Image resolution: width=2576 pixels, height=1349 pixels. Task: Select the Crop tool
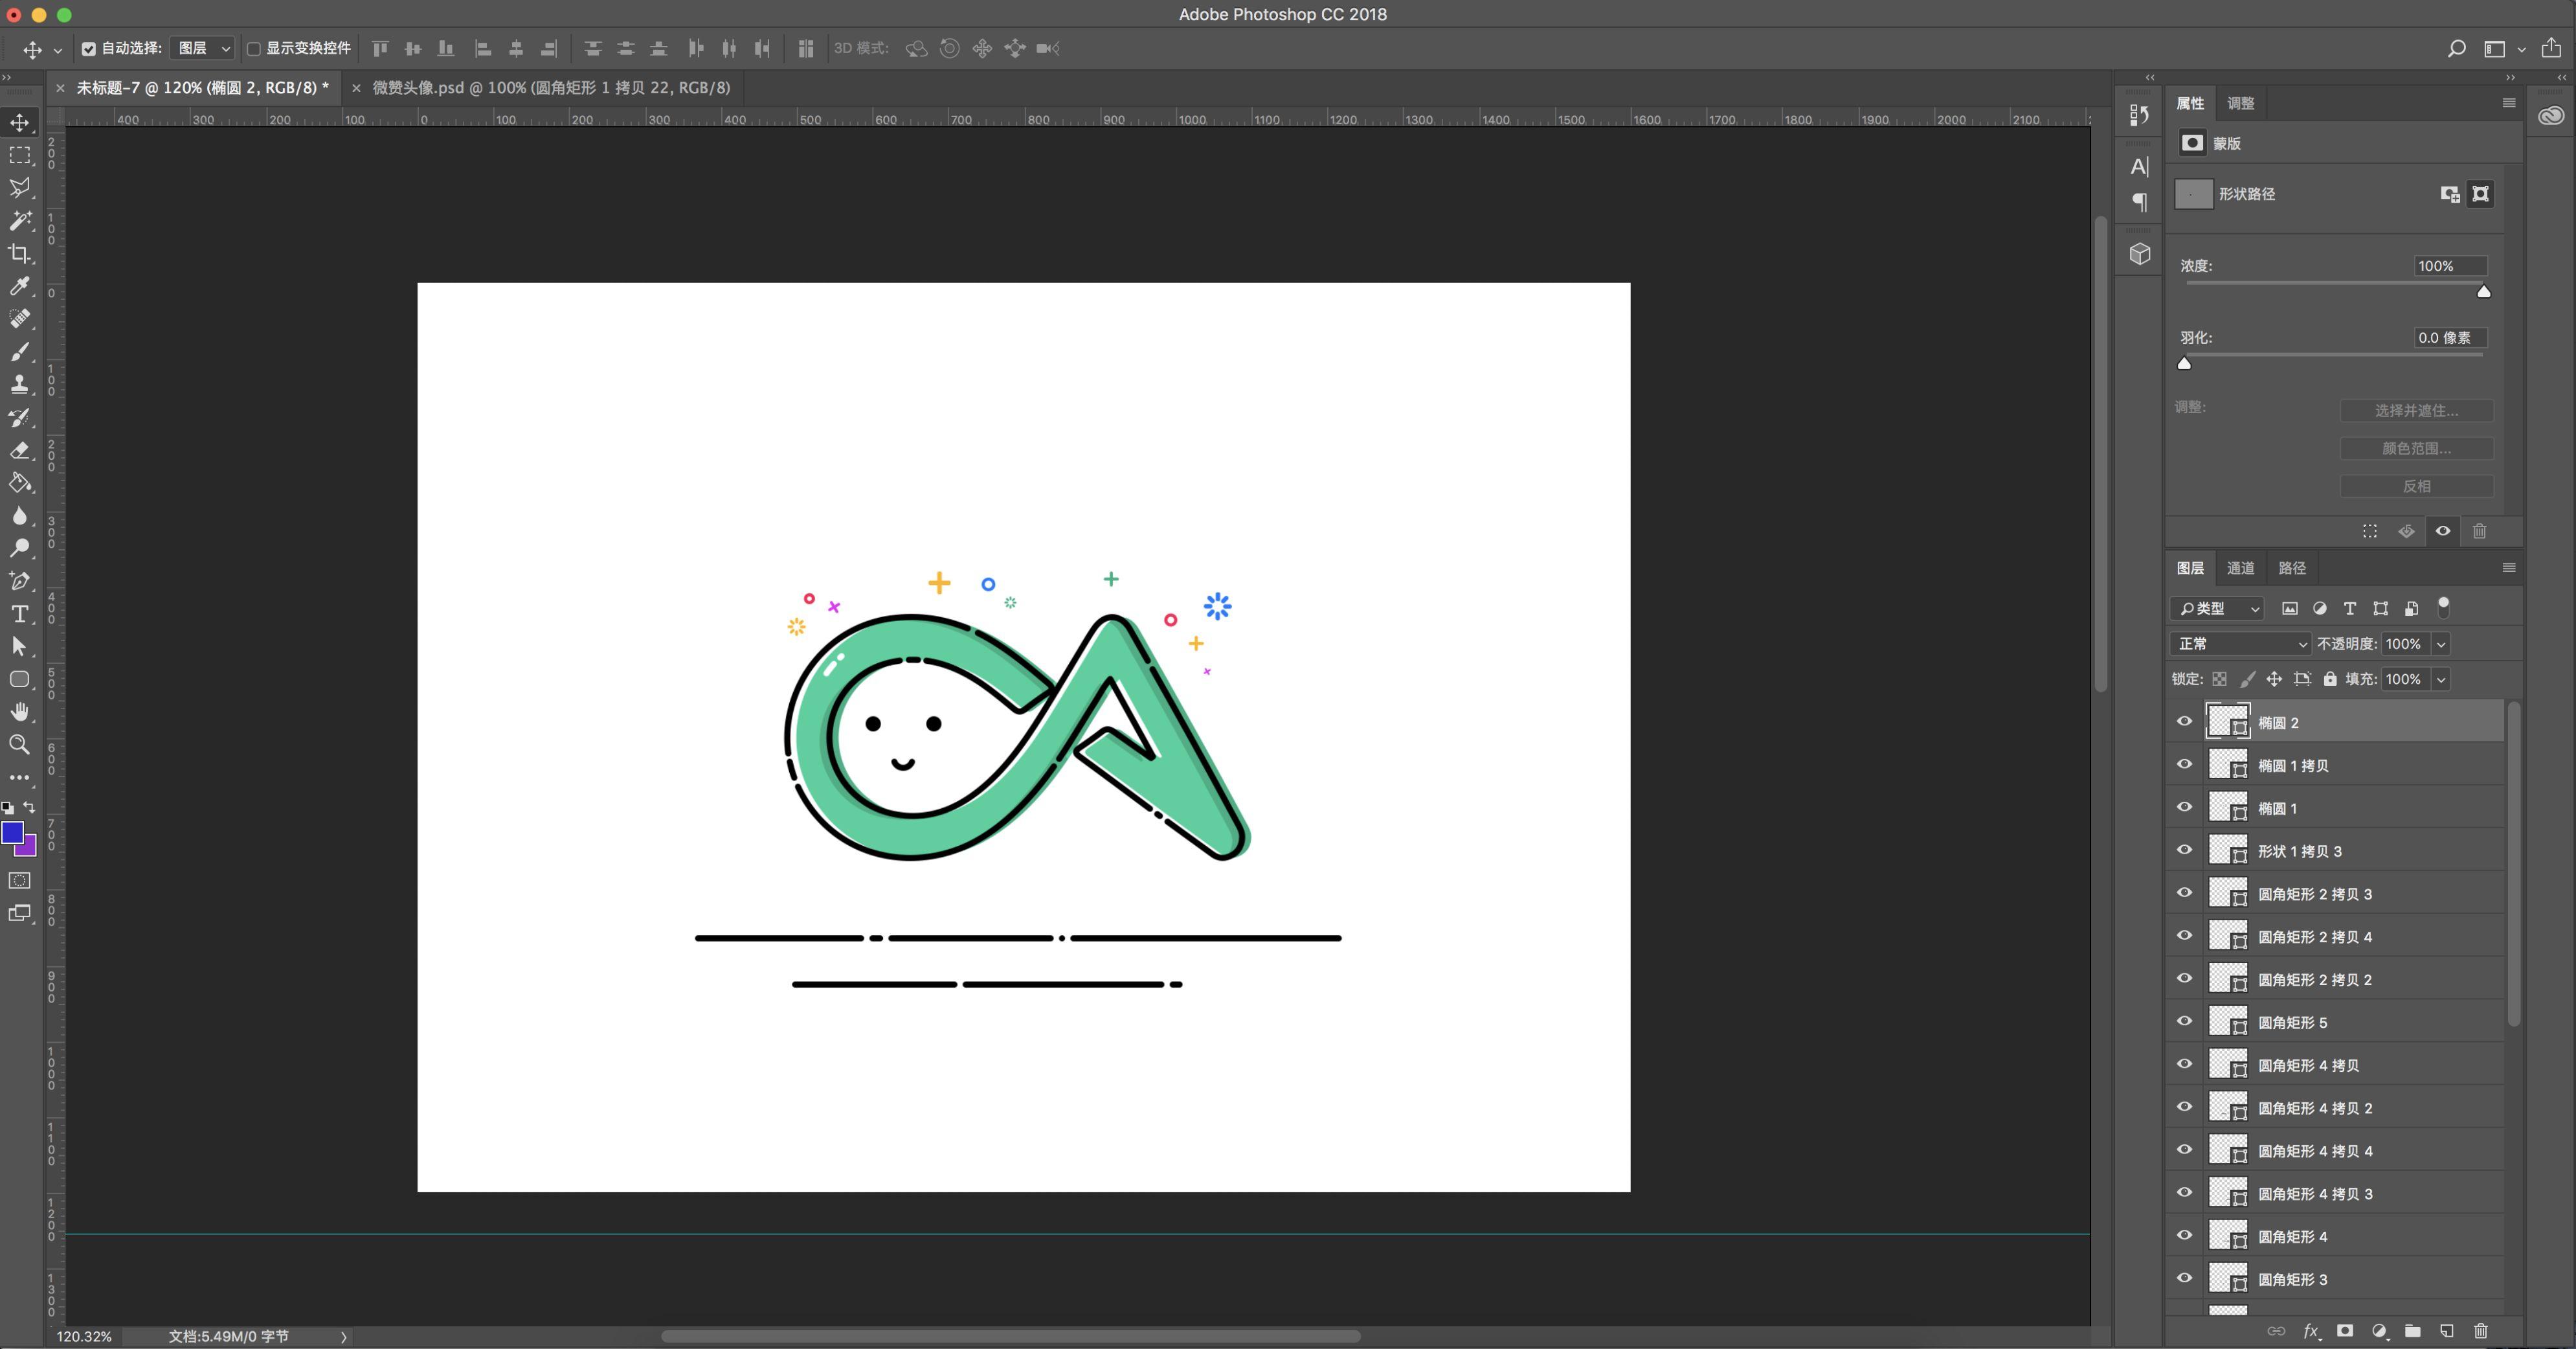click(20, 253)
